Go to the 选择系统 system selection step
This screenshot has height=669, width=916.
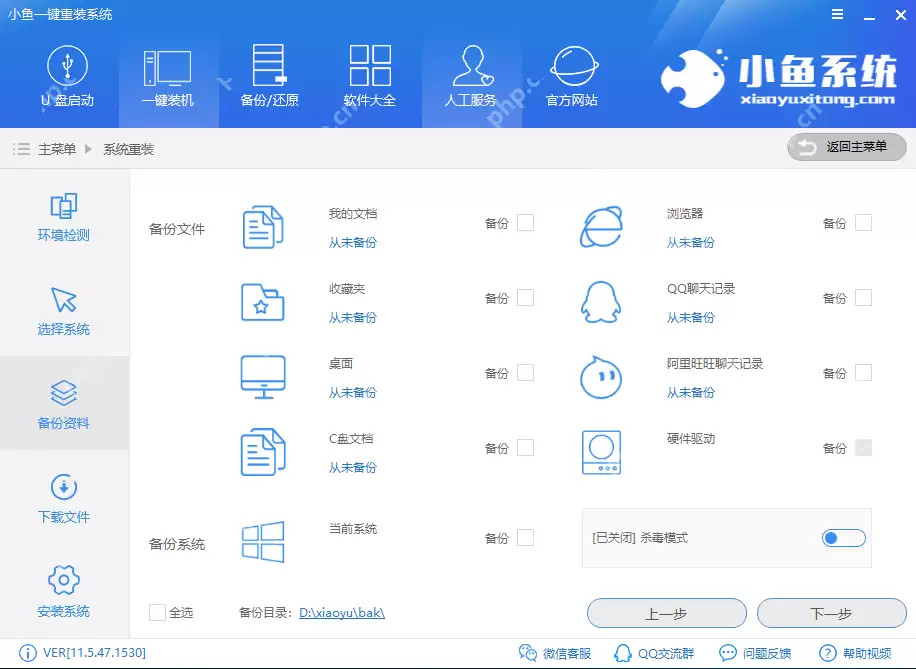coord(63,310)
